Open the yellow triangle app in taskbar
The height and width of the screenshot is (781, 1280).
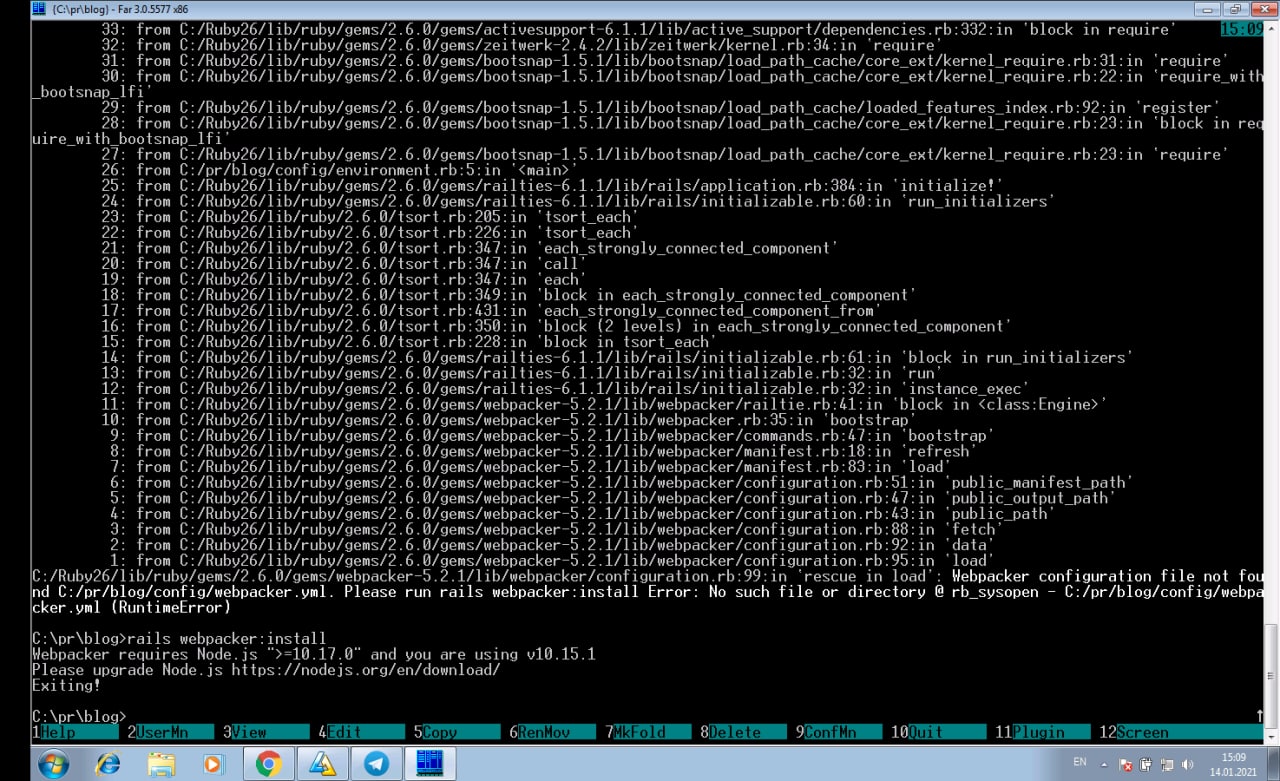322,764
